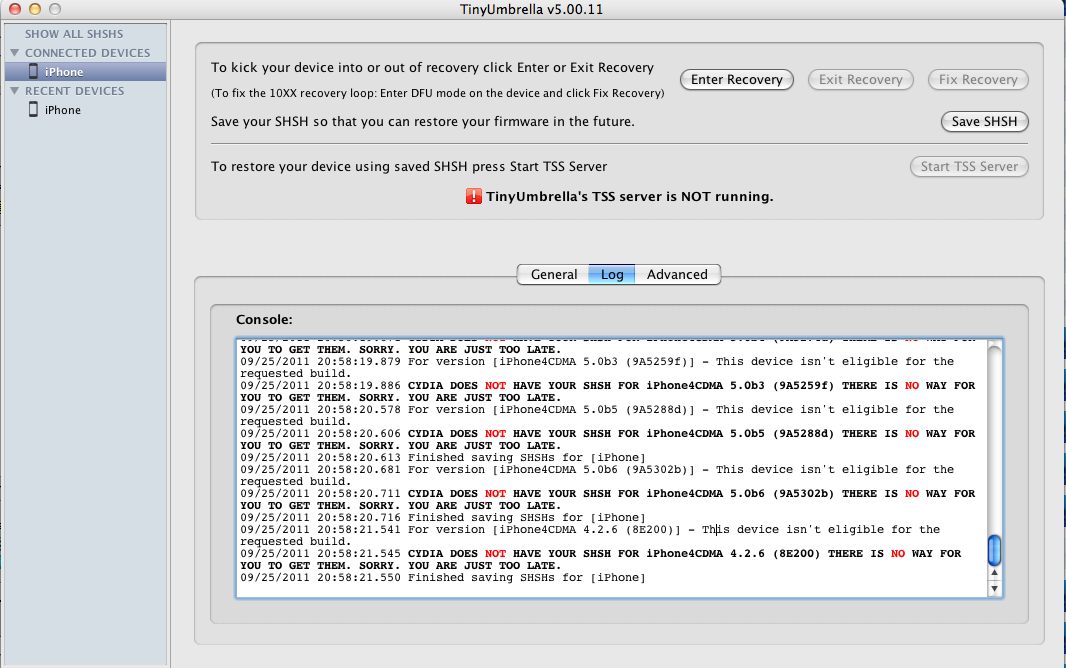Select Show All SHSHs in sidebar
Screen dimensions: 1066x668
(74, 34)
